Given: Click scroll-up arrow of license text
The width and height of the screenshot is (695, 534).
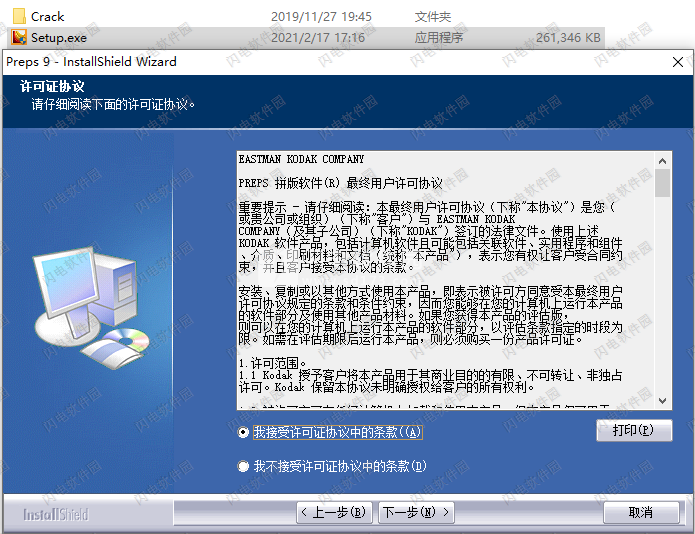Looking at the screenshot, I should coord(663,161).
